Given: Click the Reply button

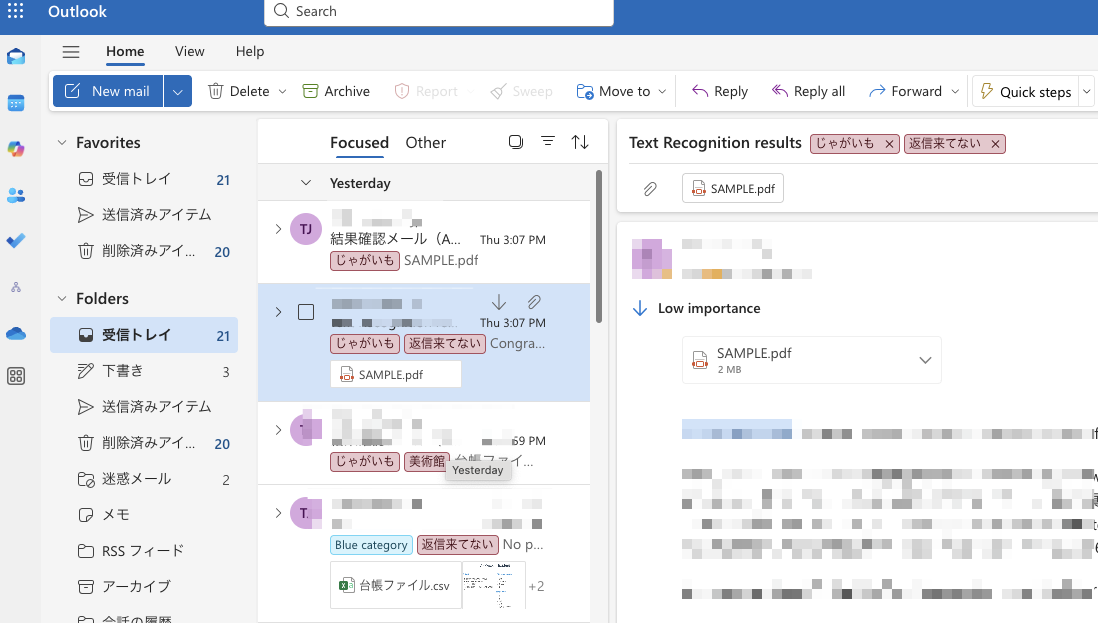Looking at the screenshot, I should 720,92.
